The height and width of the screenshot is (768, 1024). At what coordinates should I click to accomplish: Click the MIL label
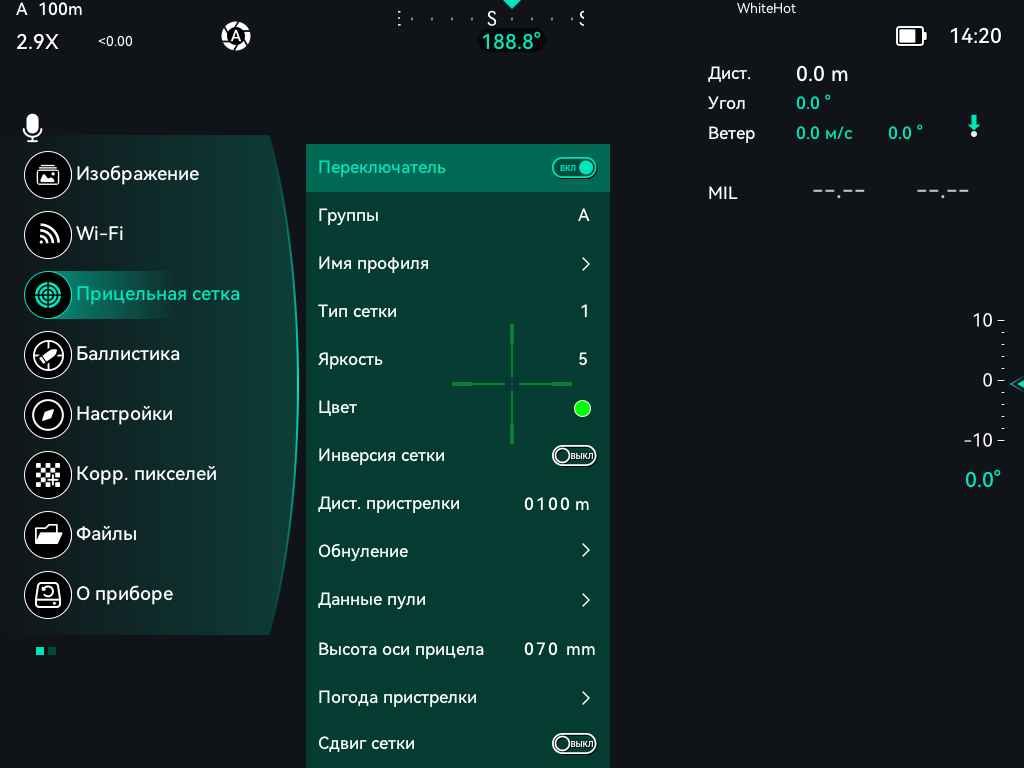click(722, 193)
